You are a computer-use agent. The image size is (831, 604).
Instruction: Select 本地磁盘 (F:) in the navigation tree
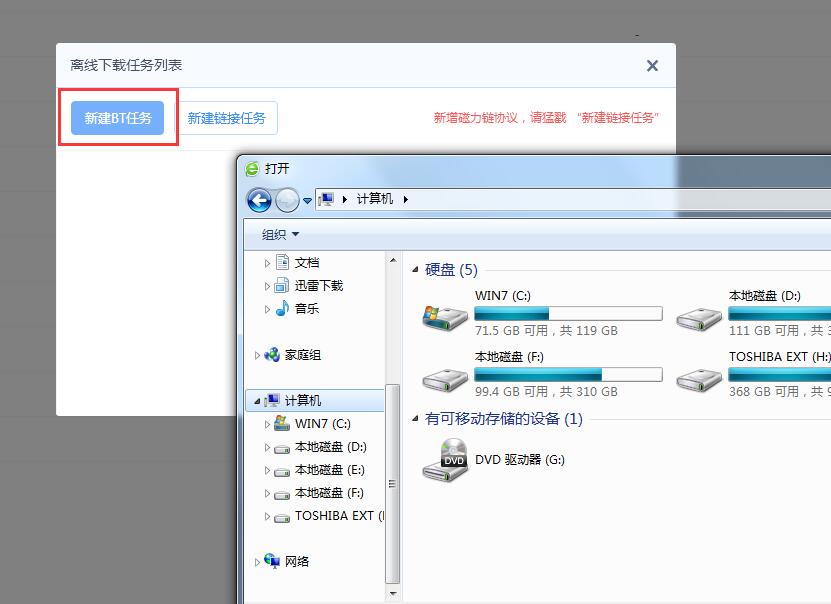coord(329,493)
